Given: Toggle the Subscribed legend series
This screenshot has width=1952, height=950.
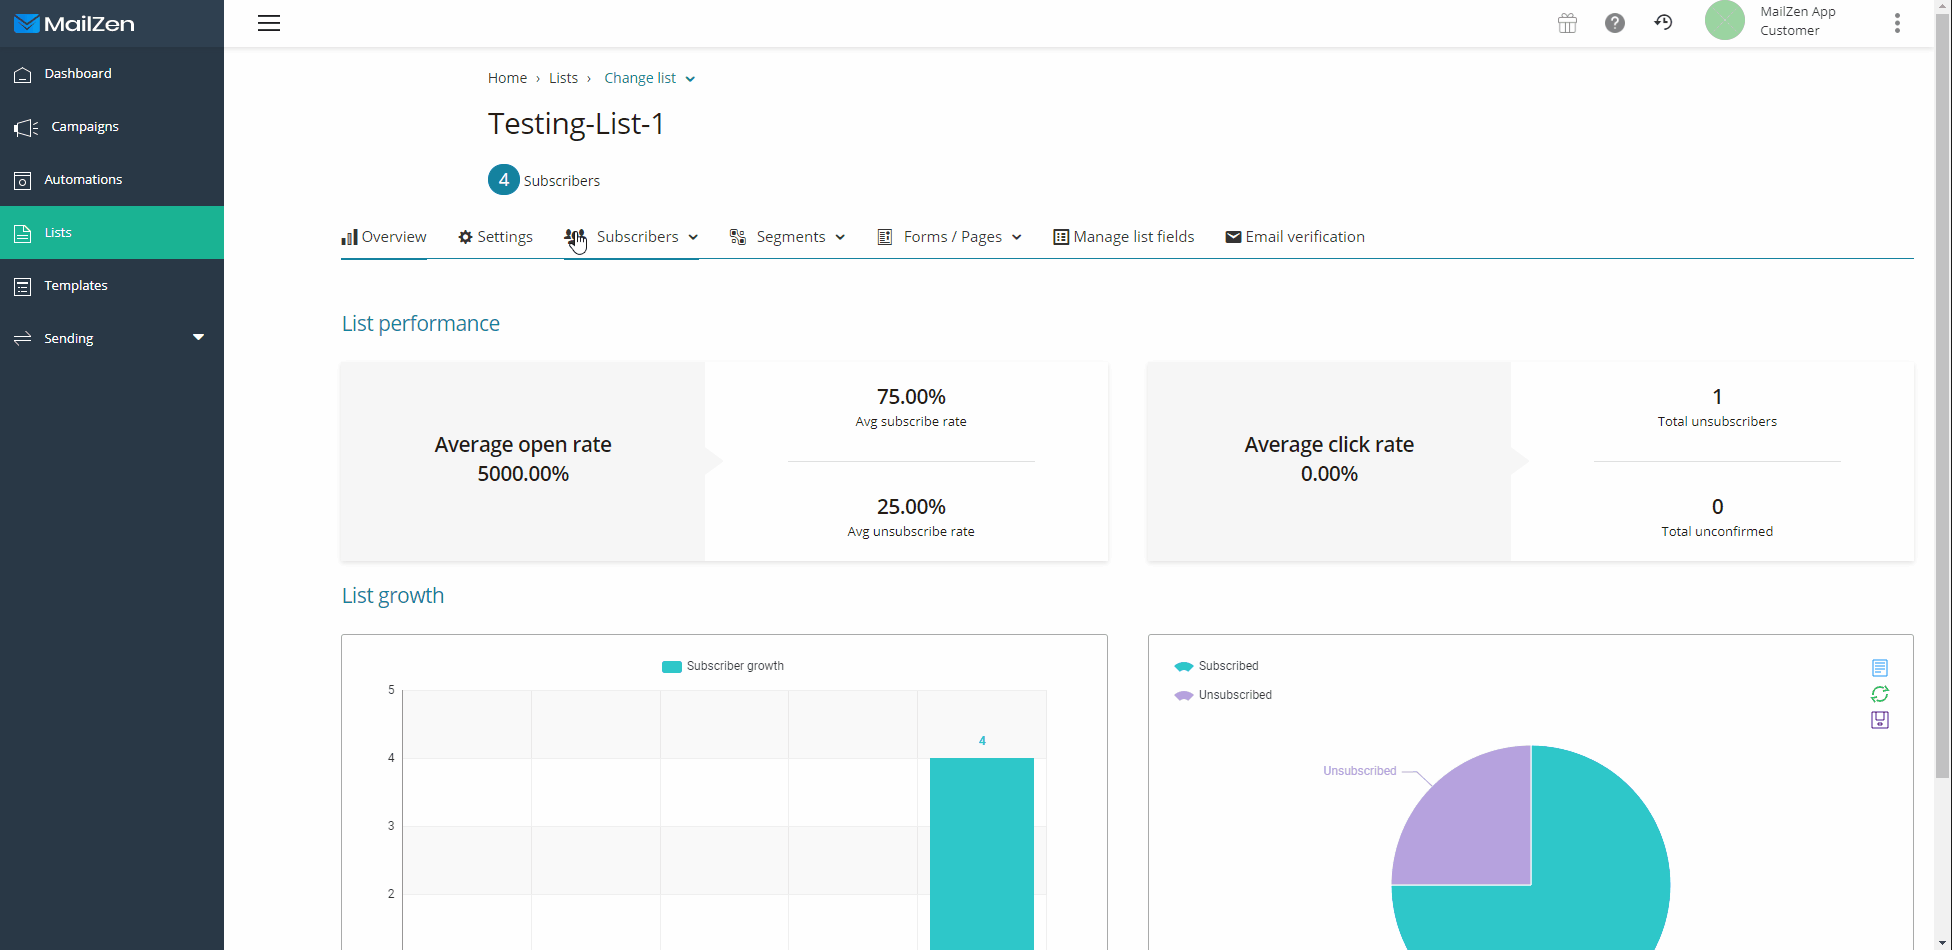Looking at the screenshot, I should coord(1216,666).
